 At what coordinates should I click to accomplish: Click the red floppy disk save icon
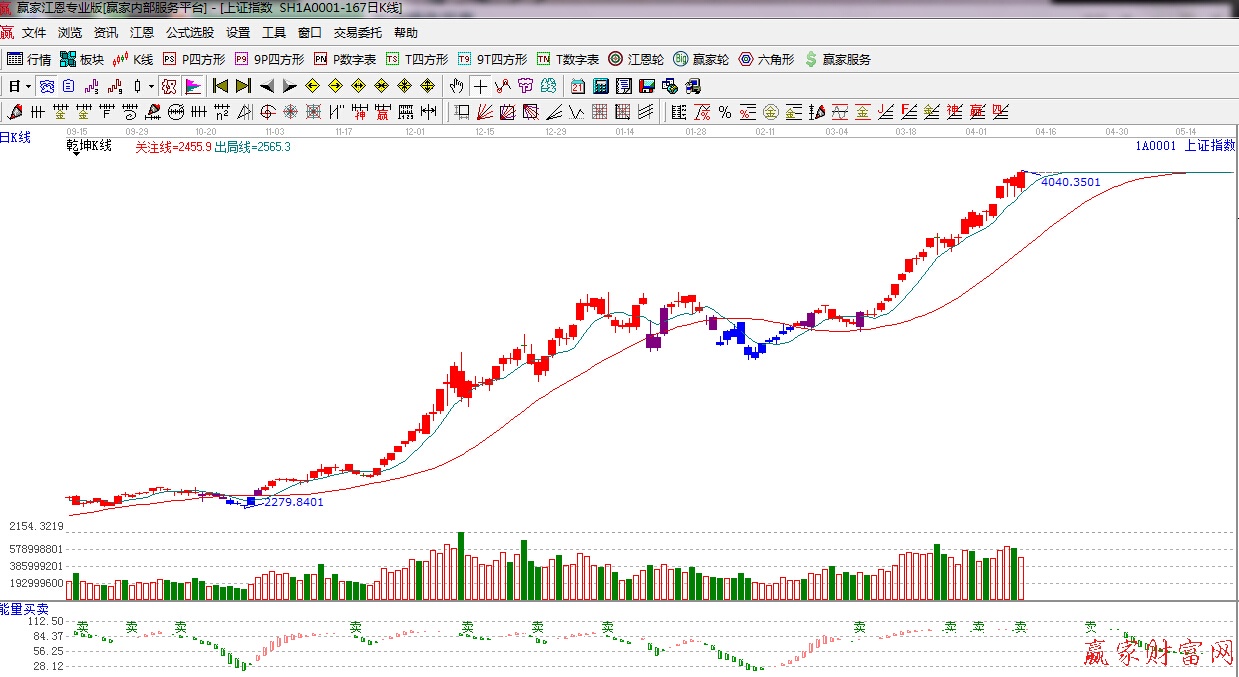pyautogui.click(x=647, y=86)
